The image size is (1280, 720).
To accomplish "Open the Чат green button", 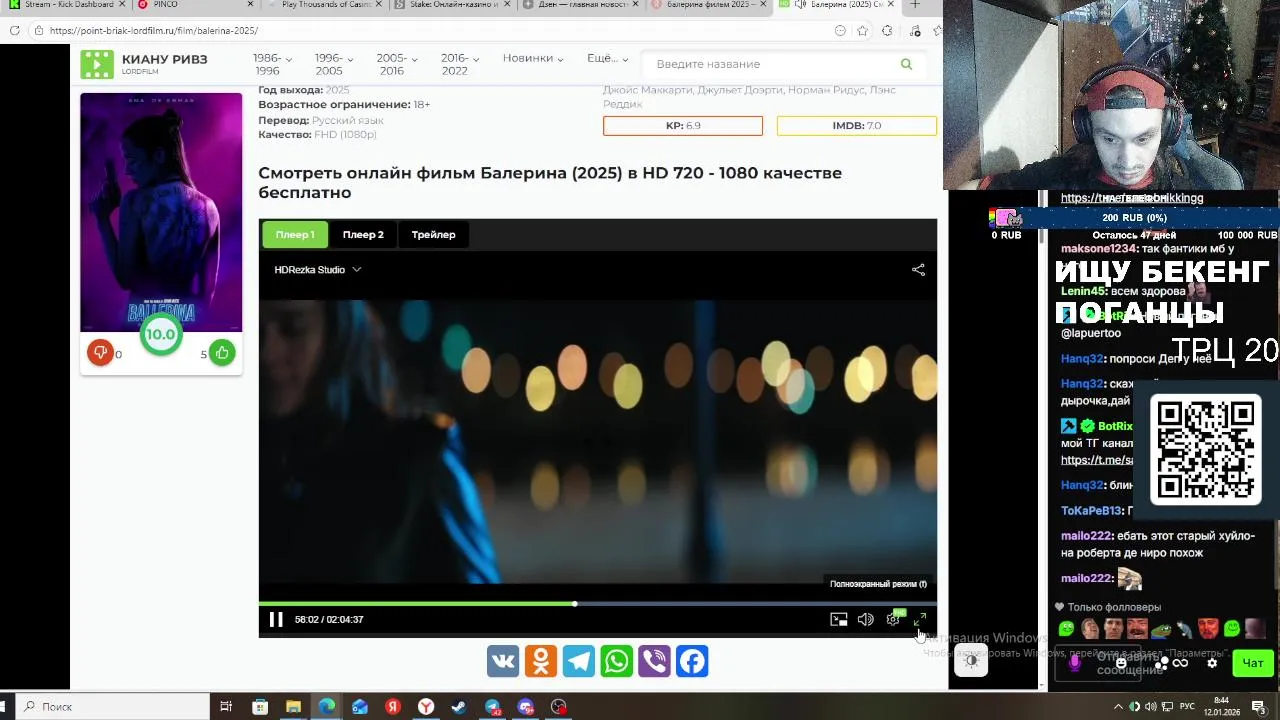I will [1253, 662].
